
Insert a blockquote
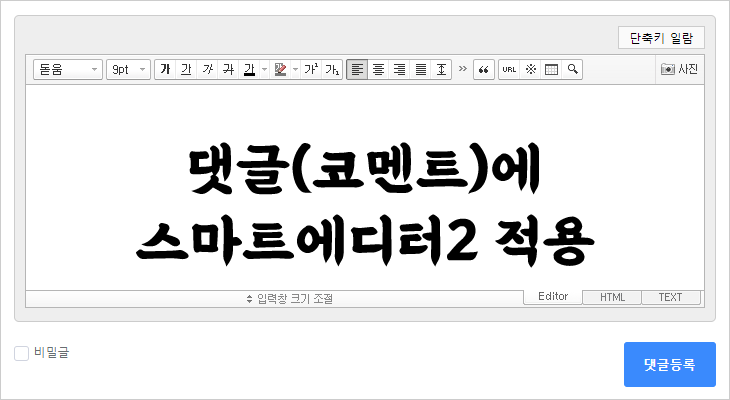(484, 70)
